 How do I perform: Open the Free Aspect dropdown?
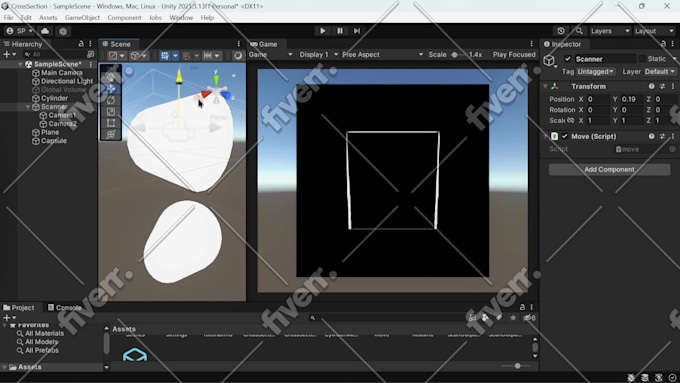click(382, 55)
